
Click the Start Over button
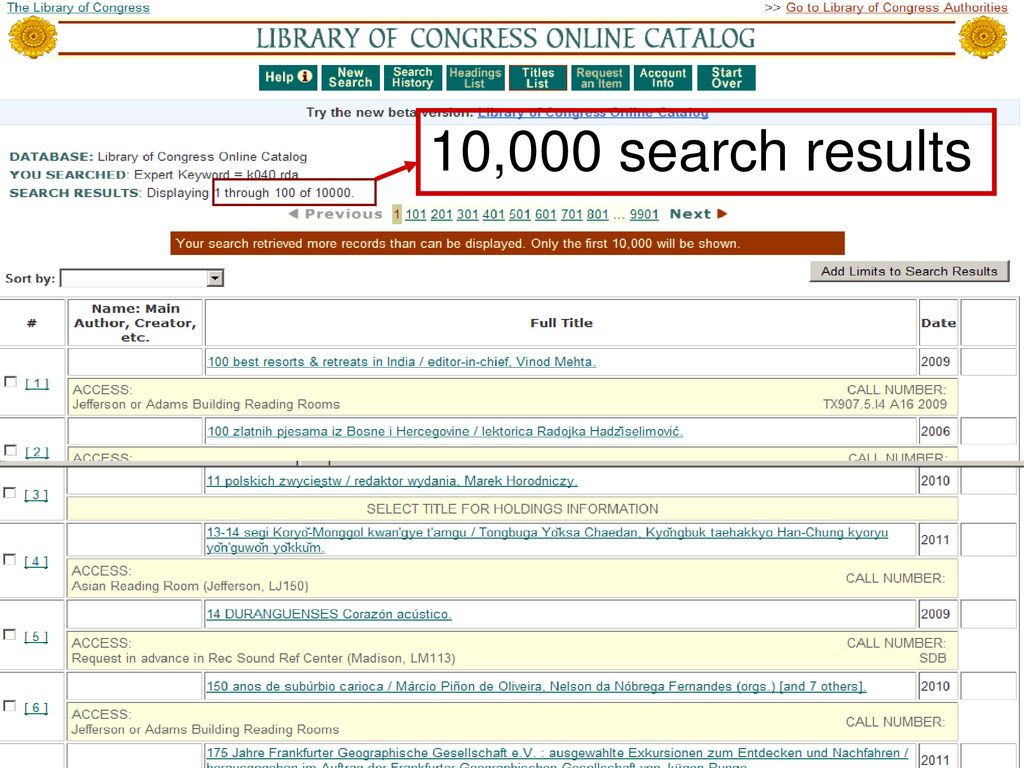pos(726,77)
